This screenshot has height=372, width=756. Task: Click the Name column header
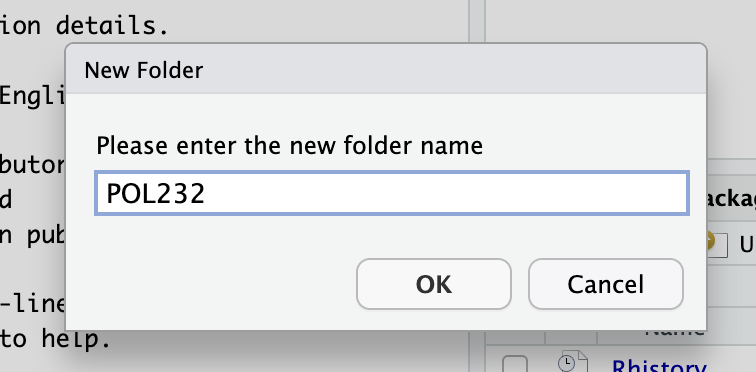(675, 332)
